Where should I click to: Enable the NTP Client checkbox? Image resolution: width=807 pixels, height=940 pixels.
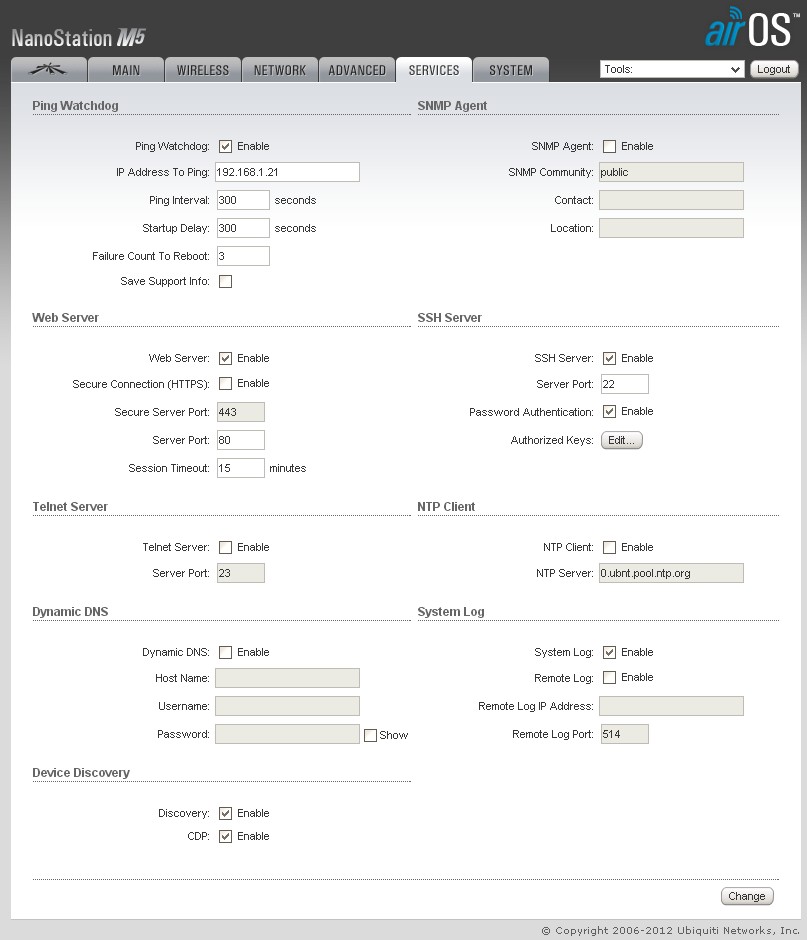609,547
